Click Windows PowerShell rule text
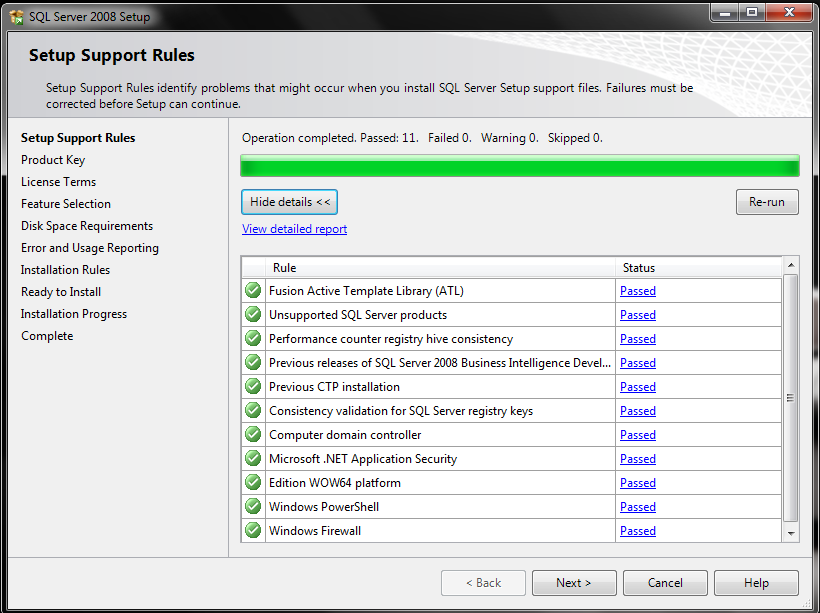 [324, 507]
